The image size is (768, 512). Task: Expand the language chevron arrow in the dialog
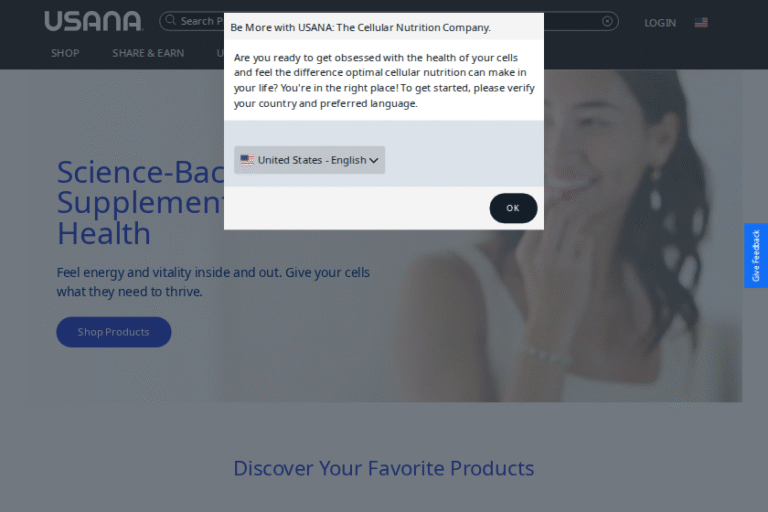point(374,161)
